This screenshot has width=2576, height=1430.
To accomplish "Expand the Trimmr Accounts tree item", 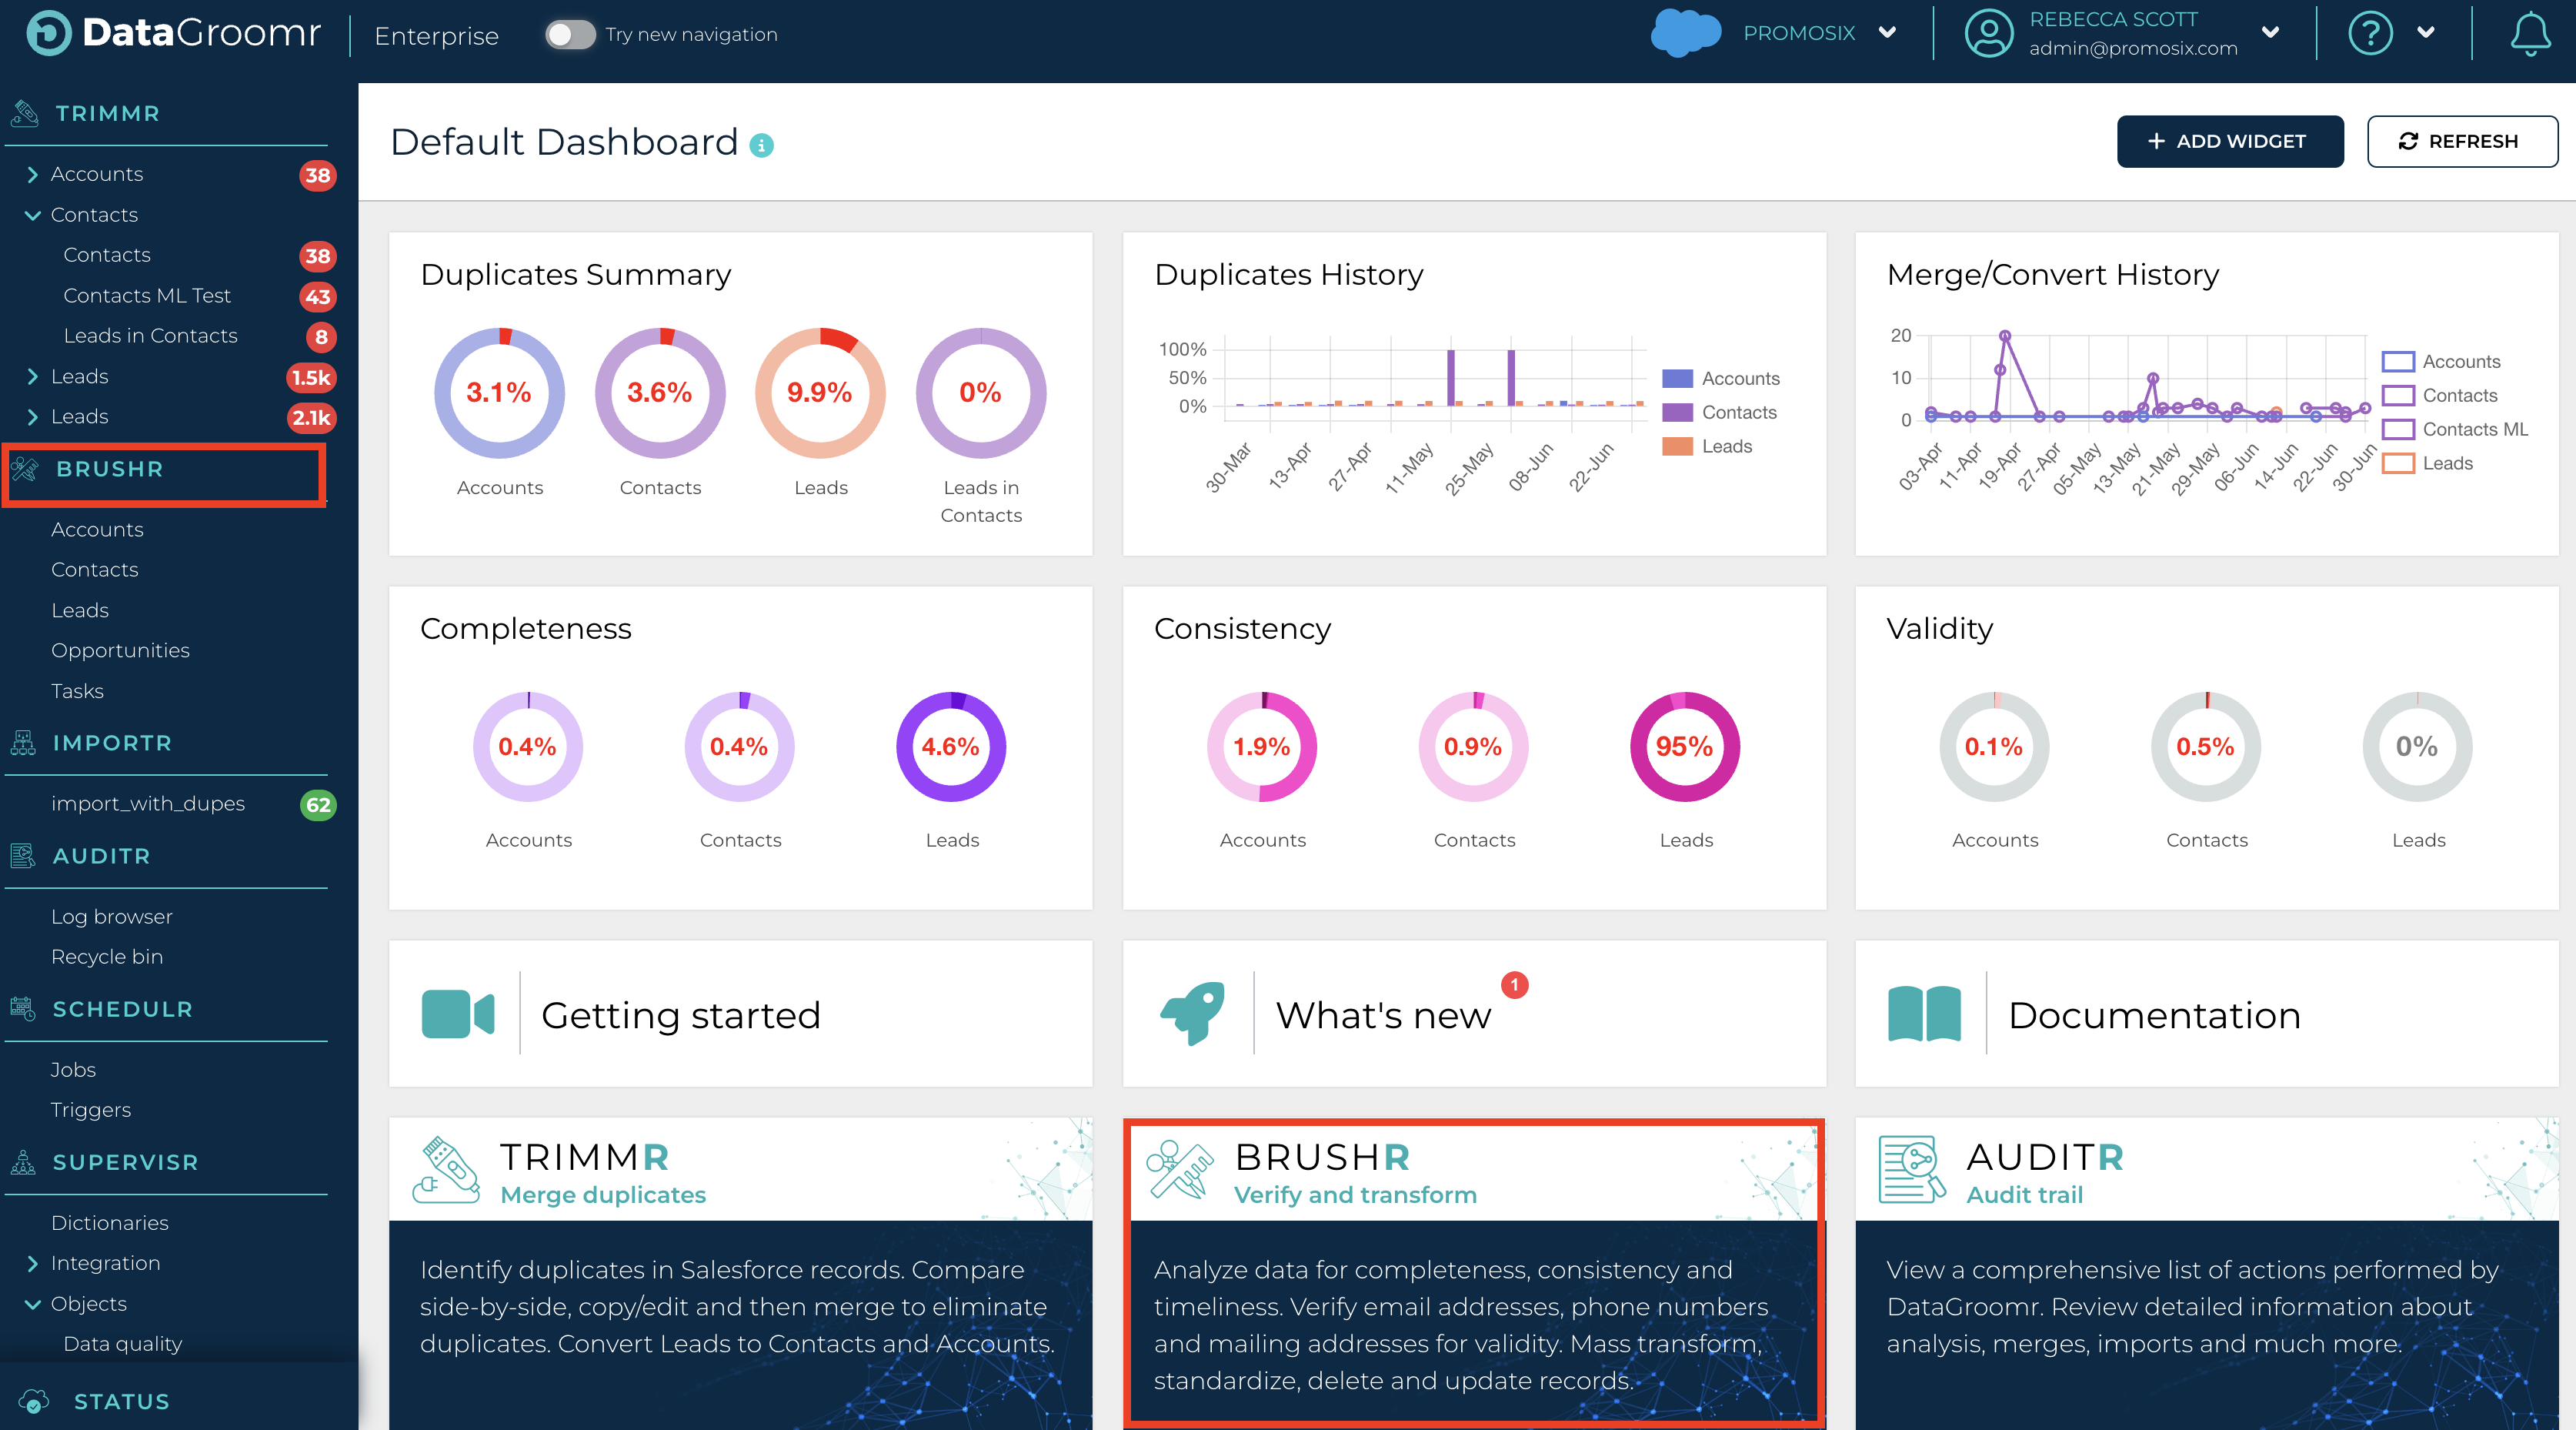I will click(x=33, y=175).
